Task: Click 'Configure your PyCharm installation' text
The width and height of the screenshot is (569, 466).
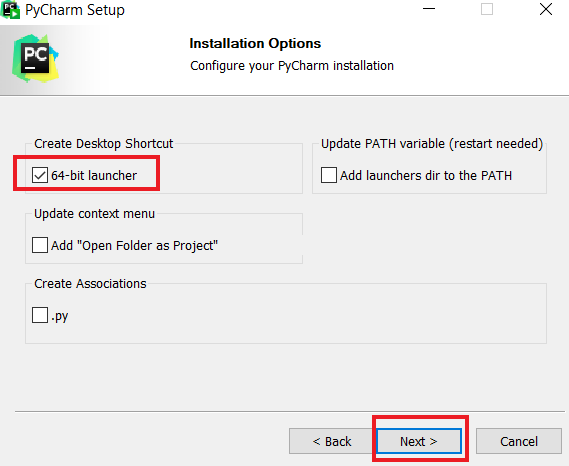Action: click(x=292, y=66)
